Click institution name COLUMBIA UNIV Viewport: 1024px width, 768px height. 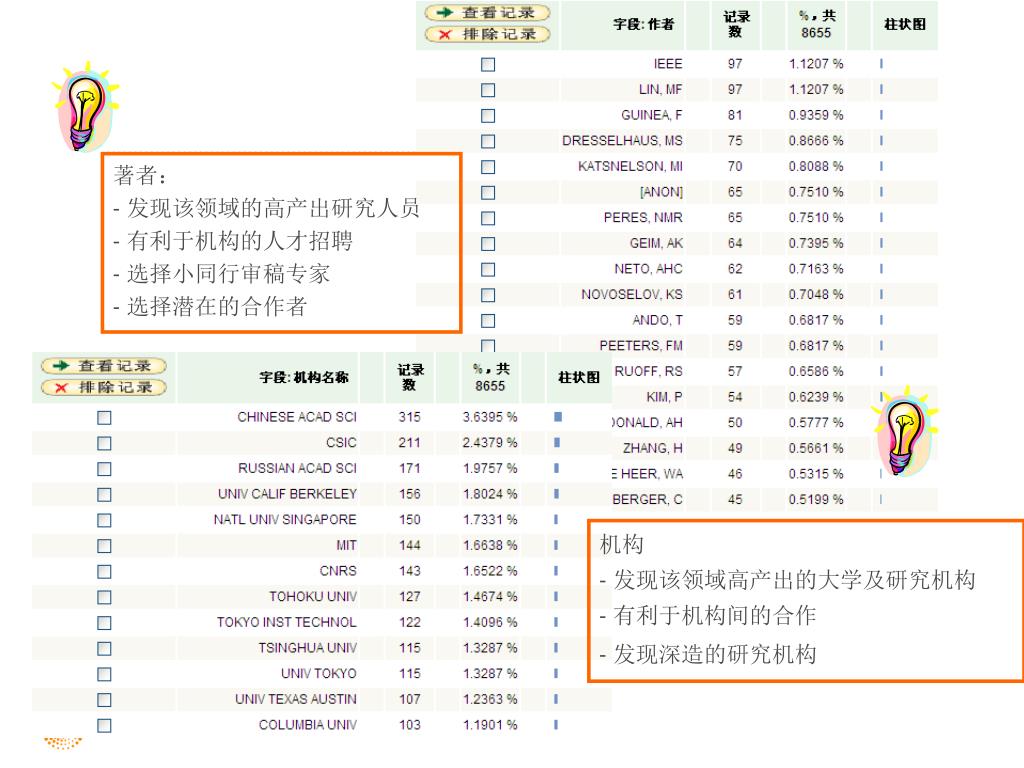(x=308, y=725)
